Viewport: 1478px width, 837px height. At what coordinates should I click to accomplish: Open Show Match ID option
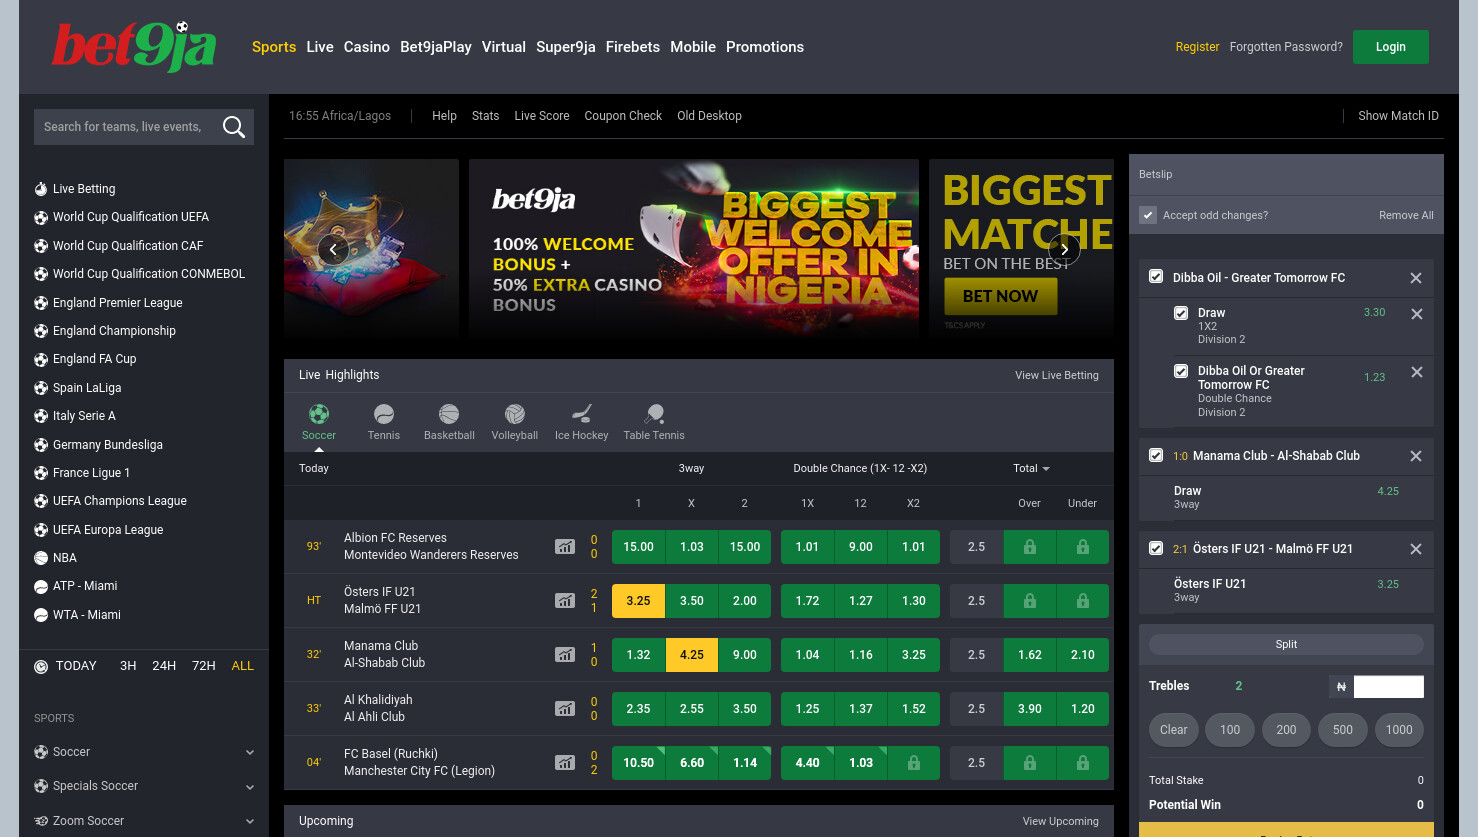pyautogui.click(x=1398, y=116)
